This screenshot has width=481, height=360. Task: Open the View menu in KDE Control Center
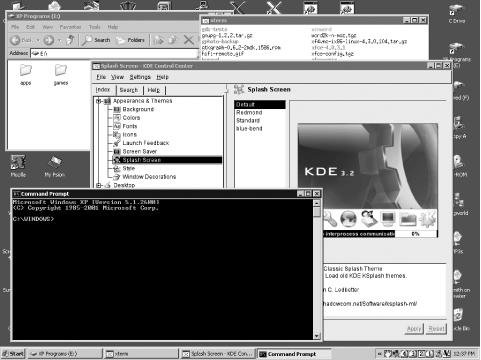[x=117, y=77]
